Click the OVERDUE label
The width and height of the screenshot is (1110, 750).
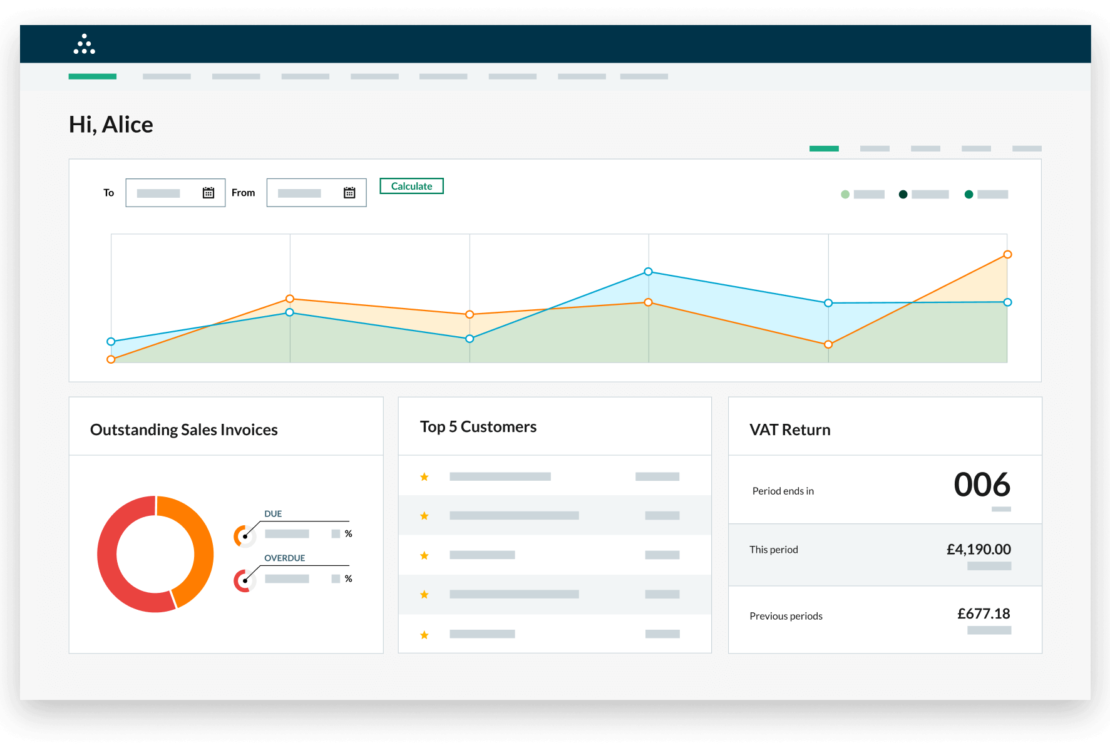click(285, 558)
